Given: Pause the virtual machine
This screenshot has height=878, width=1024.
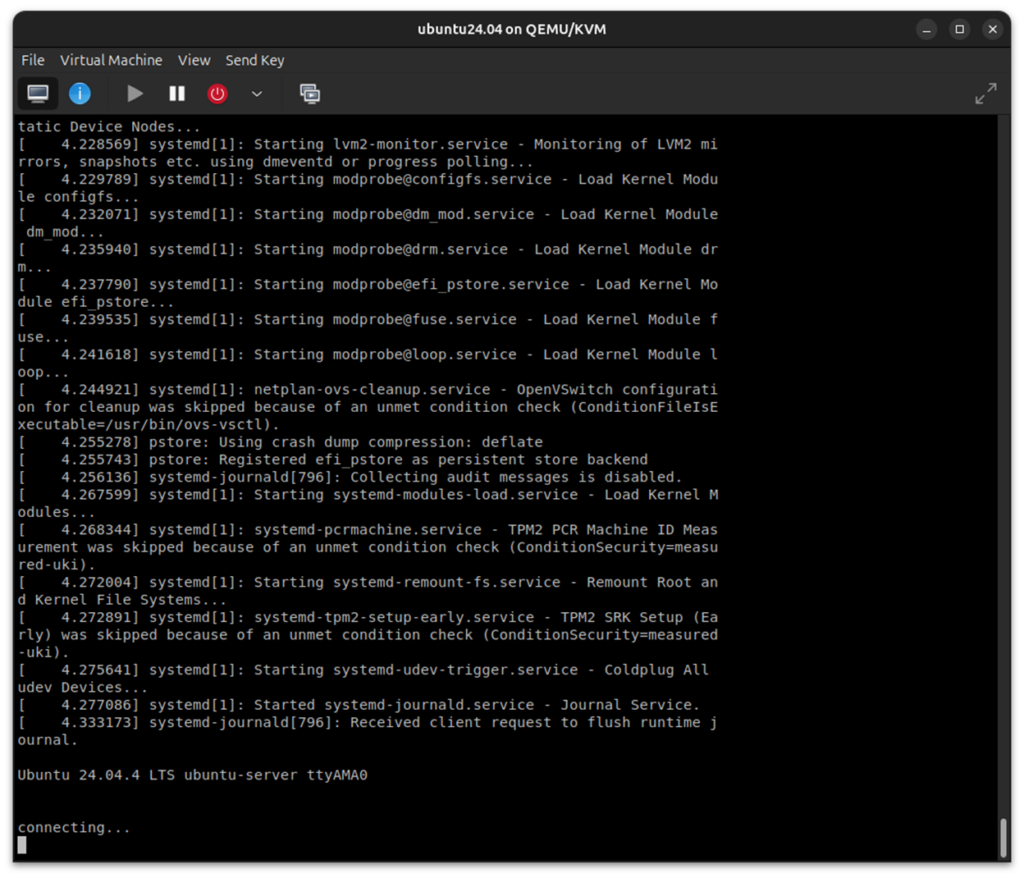Looking at the screenshot, I should click(x=177, y=94).
